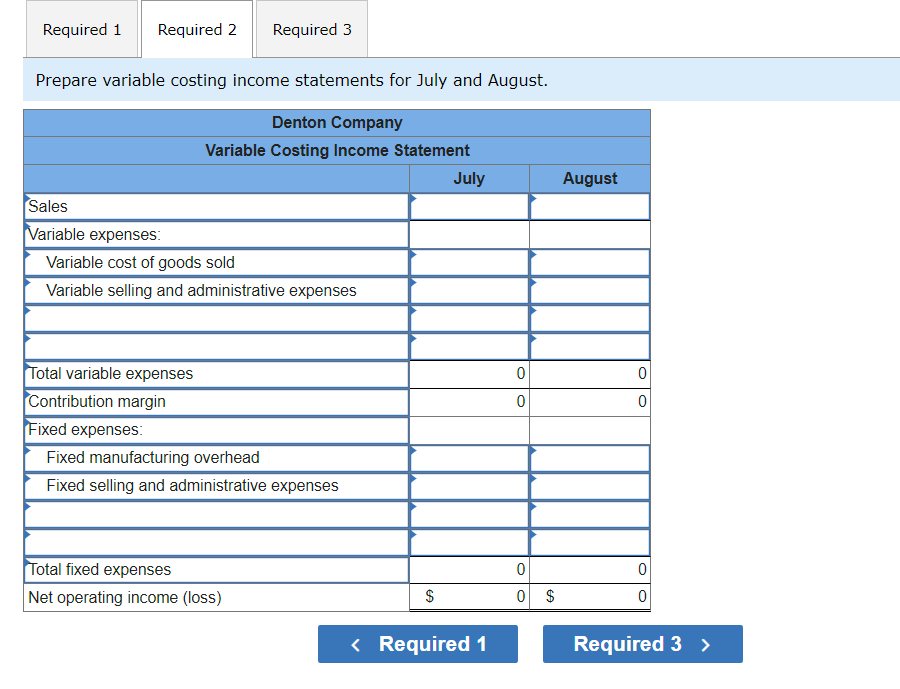Switch to the Required 3 tab
900x689 pixels.
(311, 29)
